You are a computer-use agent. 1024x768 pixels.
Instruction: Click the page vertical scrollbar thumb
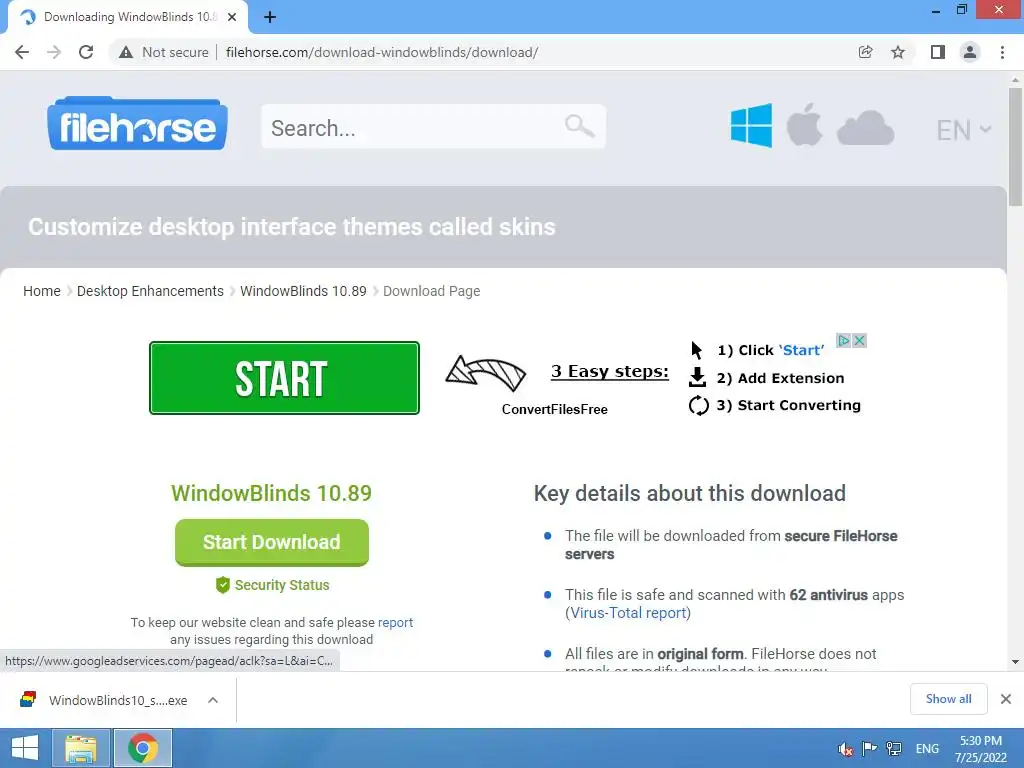tap(1015, 147)
